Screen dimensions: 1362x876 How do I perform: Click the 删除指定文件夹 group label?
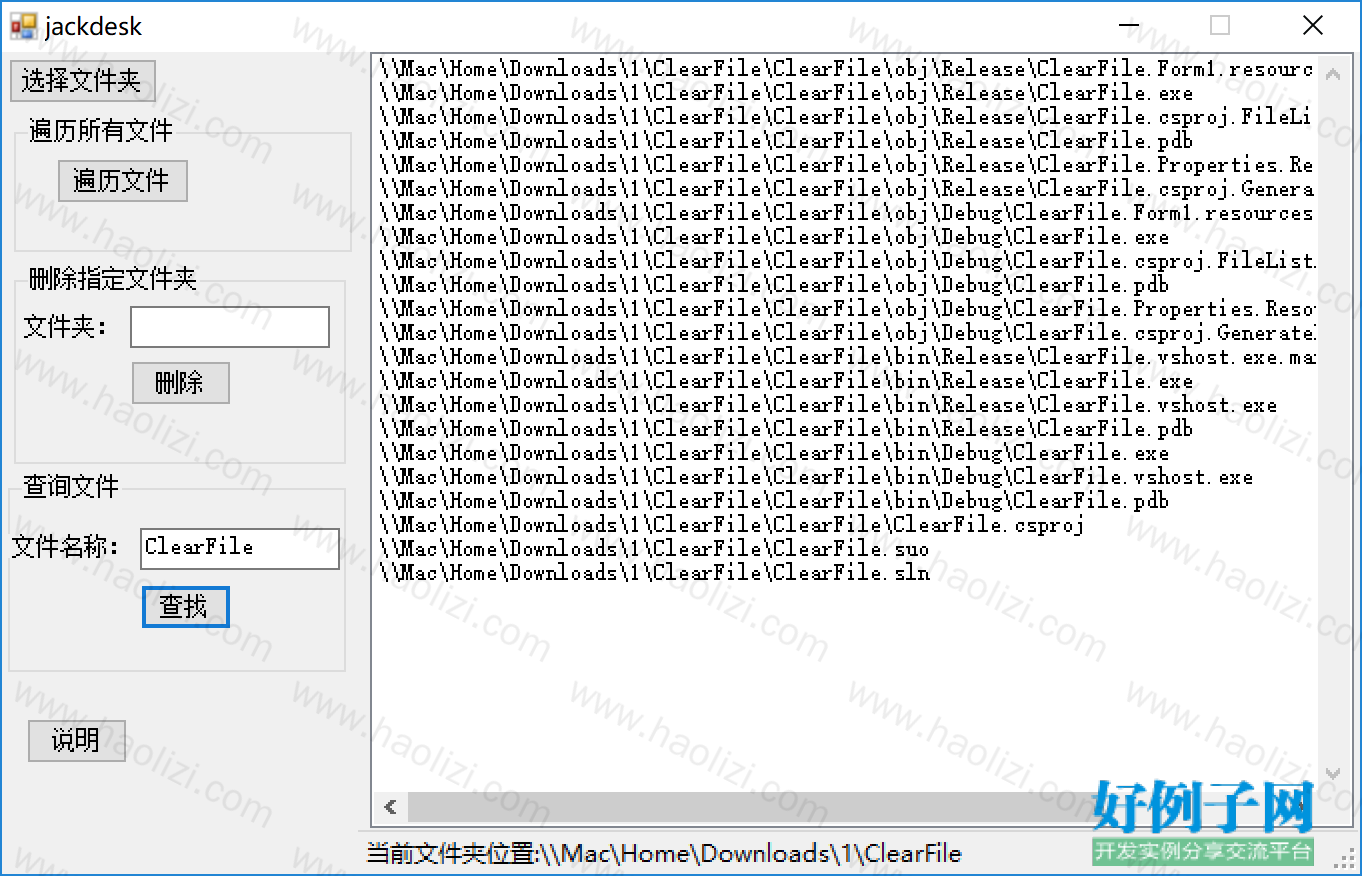112,279
